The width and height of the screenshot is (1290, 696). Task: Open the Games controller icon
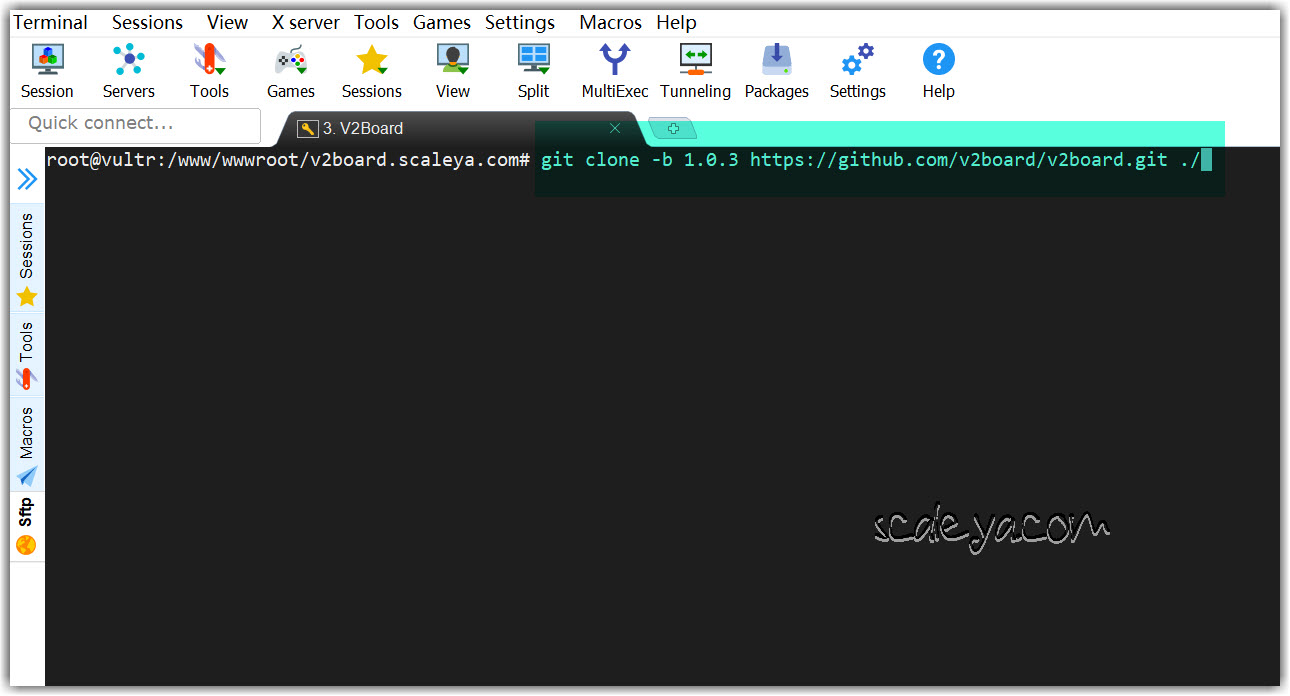pyautogui.click(x=290, y=61)
